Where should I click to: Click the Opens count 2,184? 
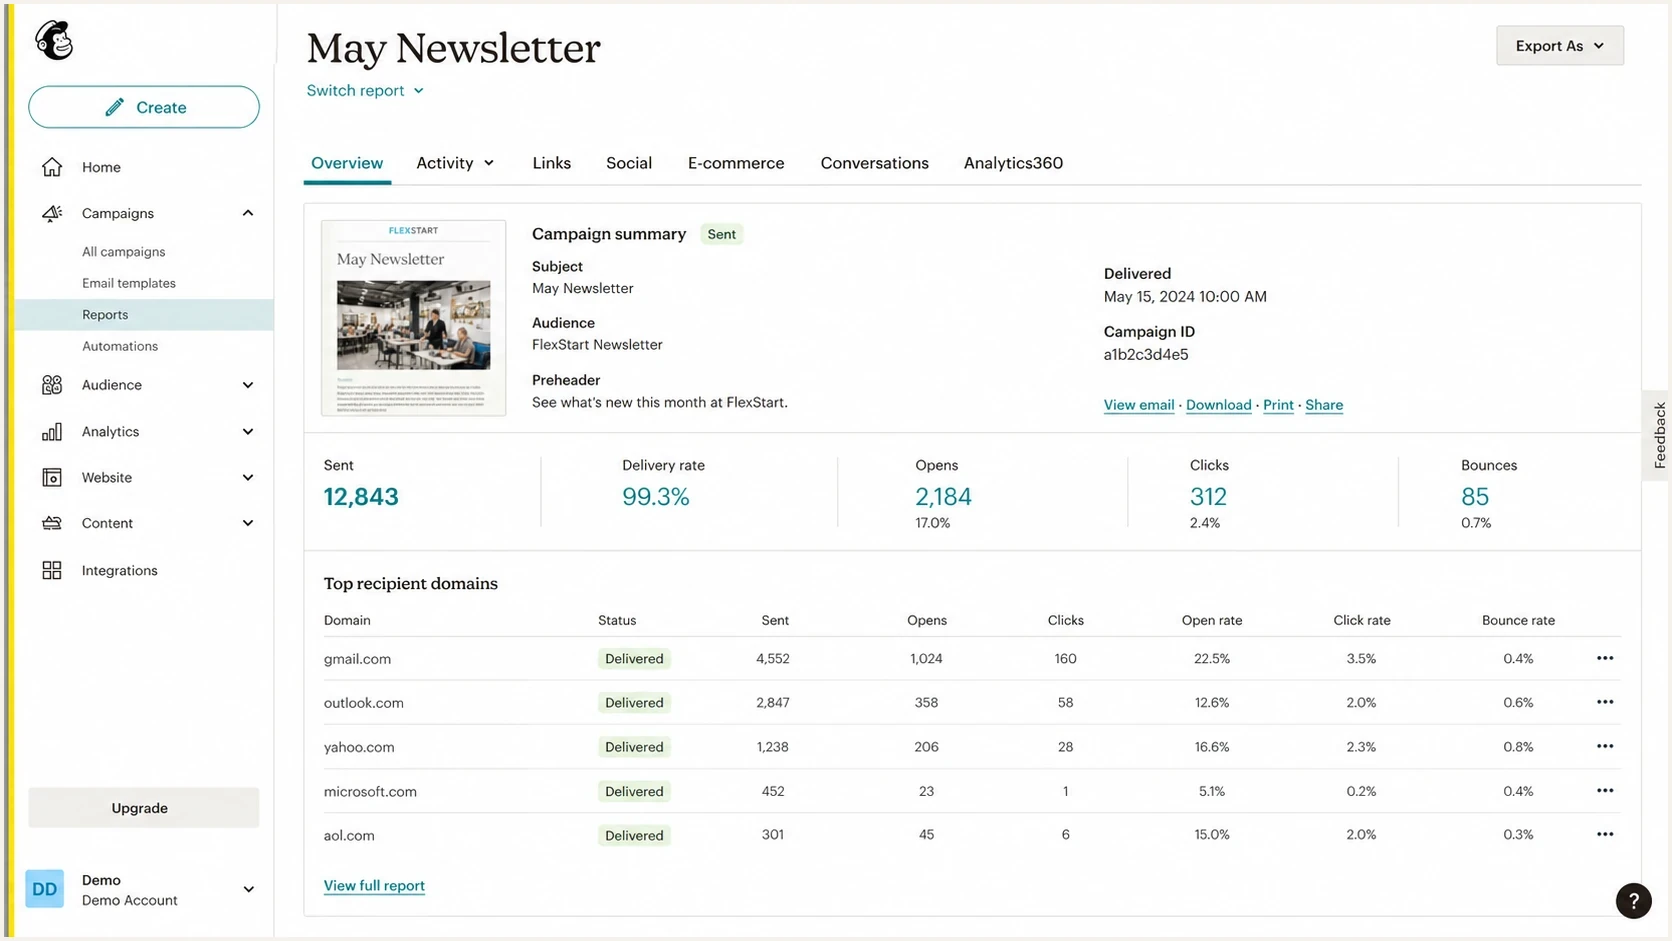click(x=943, y=497)
